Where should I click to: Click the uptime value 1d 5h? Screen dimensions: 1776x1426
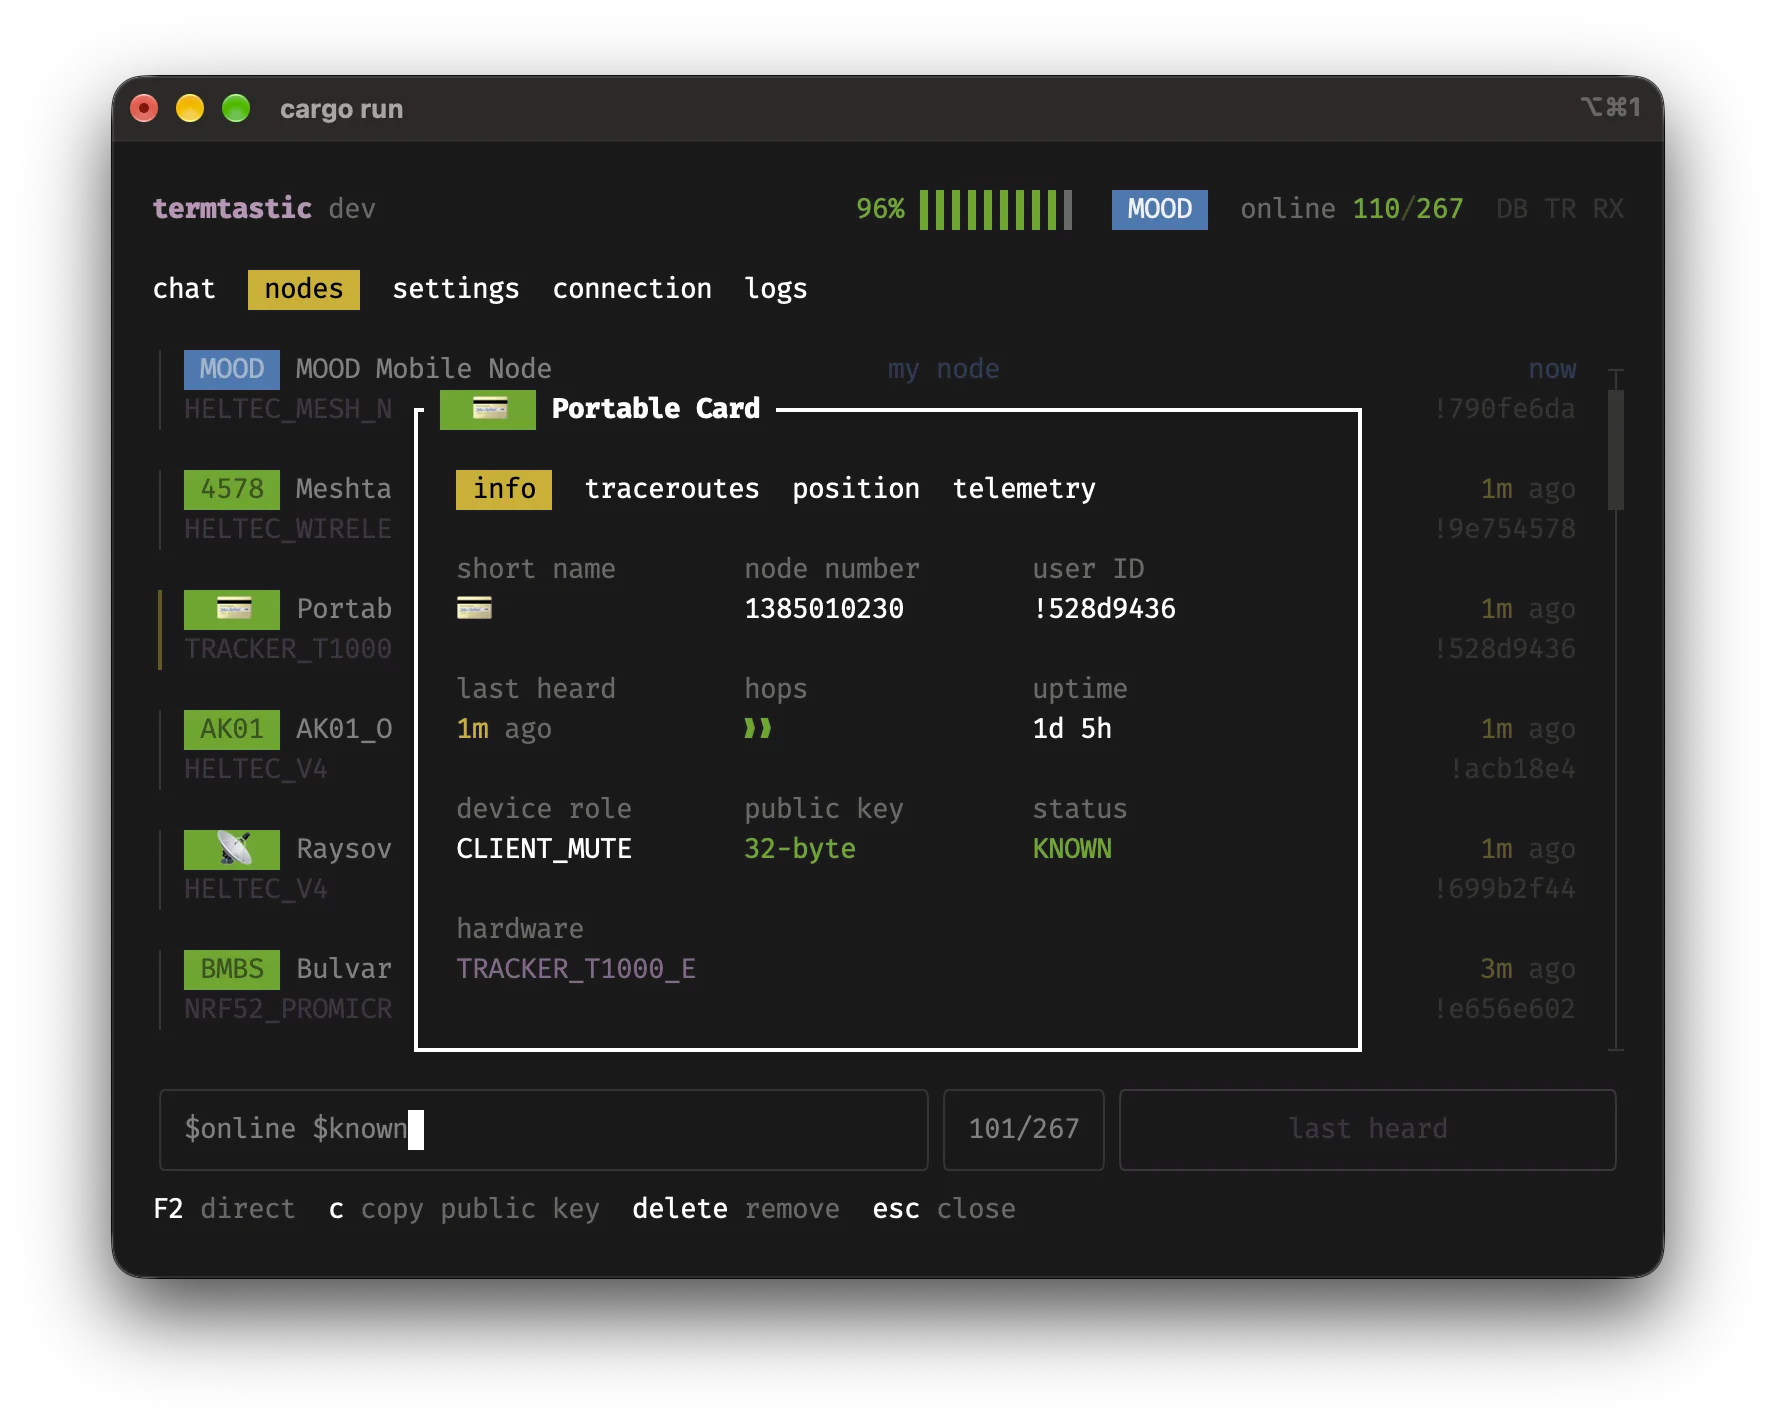coord(1072,729)
